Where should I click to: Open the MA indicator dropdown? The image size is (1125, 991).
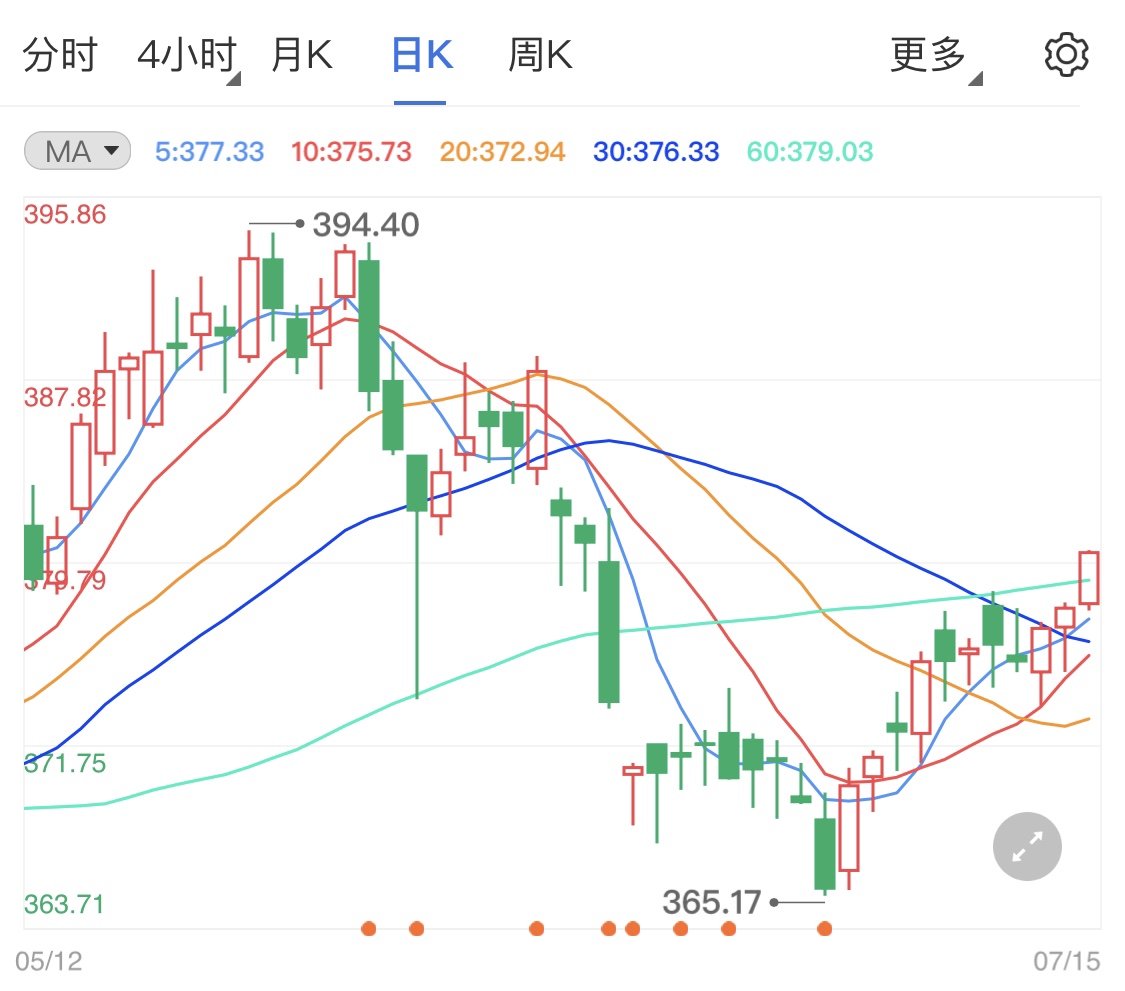pyautogui.click(x=77, y=151)
